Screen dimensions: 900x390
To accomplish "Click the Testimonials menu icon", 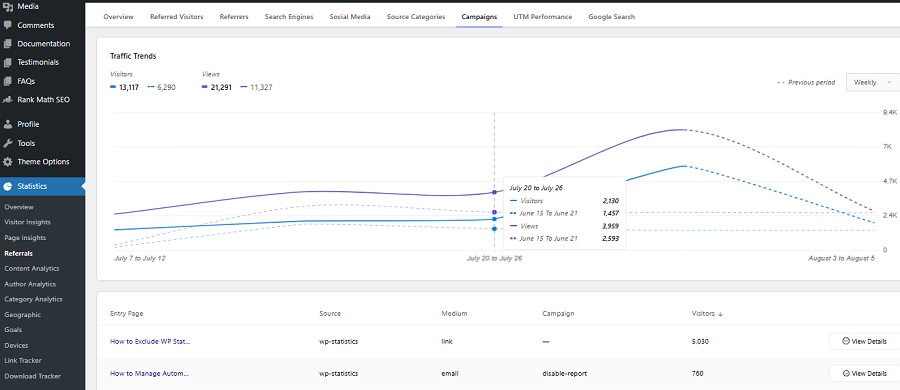I will [x=7, y=62].
